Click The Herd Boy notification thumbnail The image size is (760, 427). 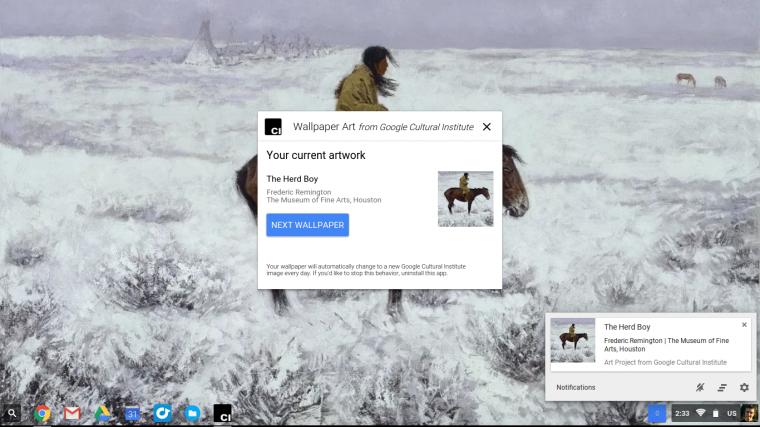point(572,340)
